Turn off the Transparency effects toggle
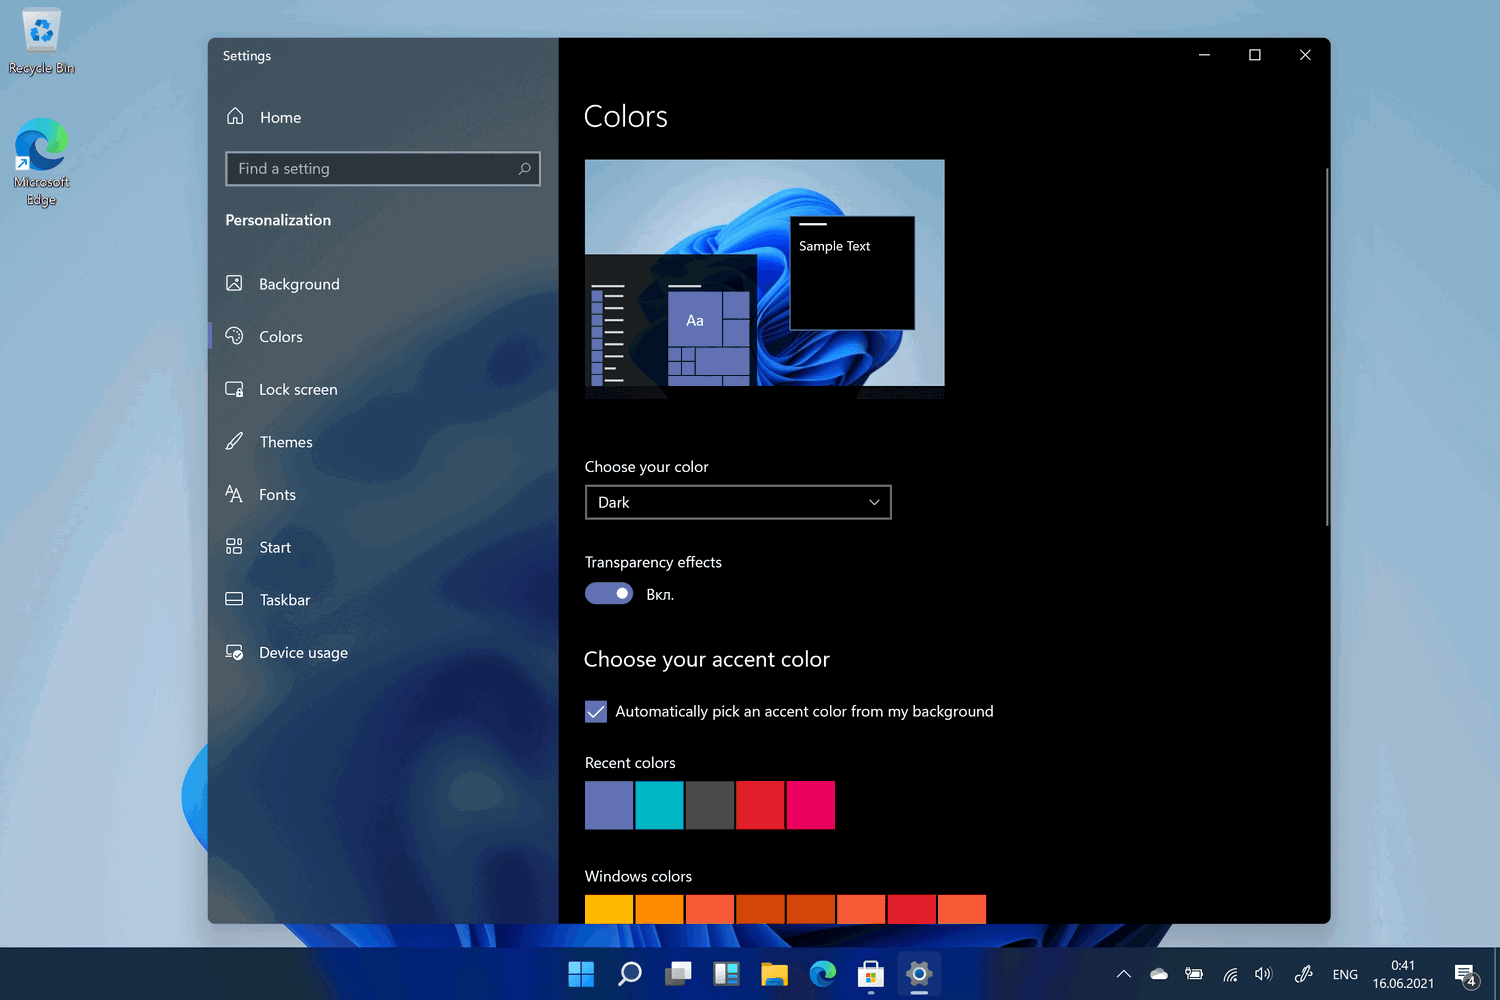Viewport: 1500px width, 1000px height. [609, 594]
